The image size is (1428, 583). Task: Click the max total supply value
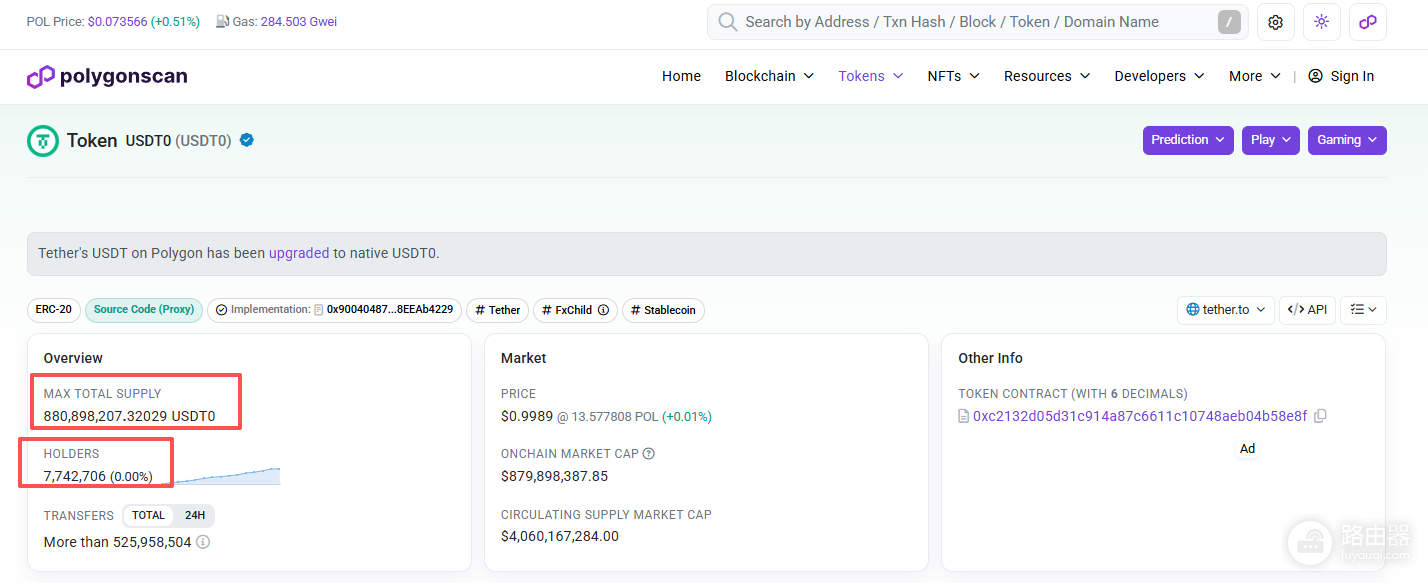(x=129, y=416)
